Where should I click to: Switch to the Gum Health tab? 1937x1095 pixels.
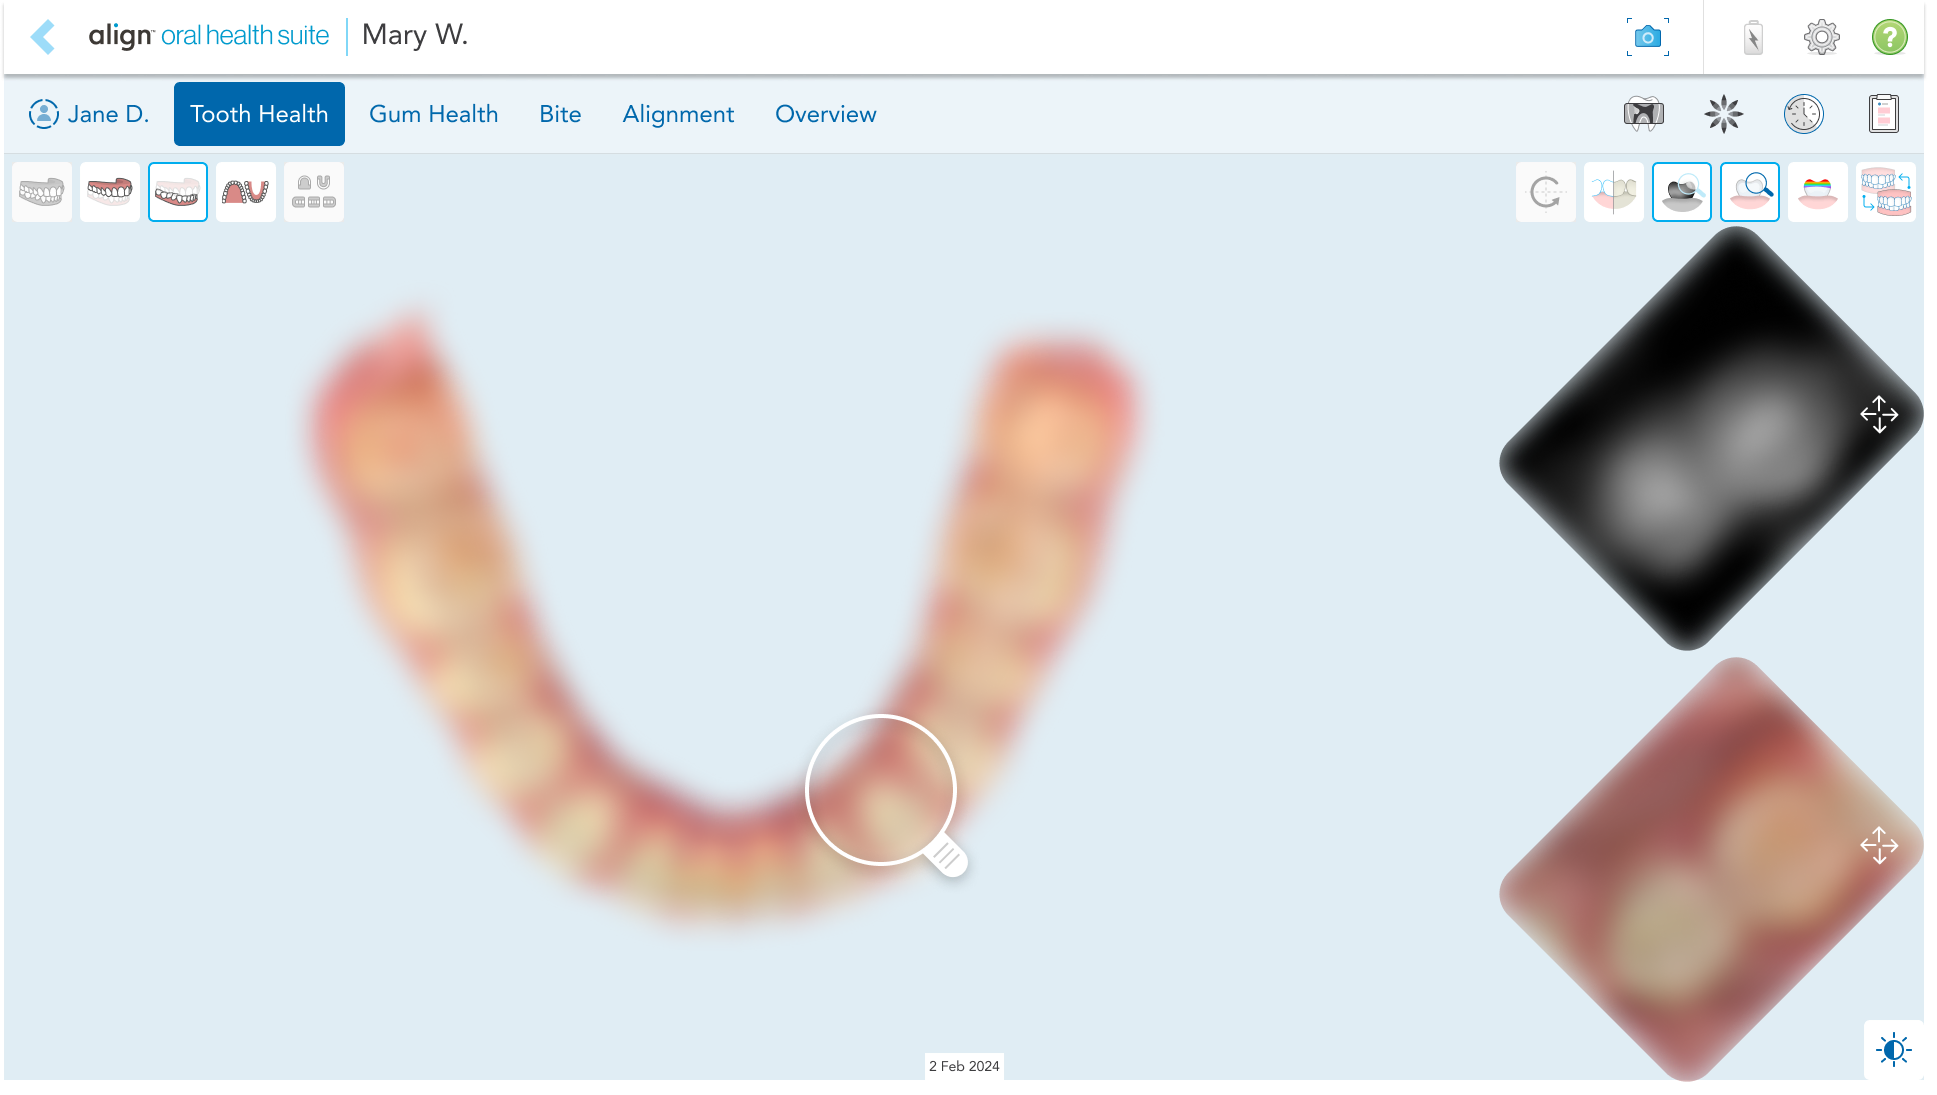click(433, 114)
